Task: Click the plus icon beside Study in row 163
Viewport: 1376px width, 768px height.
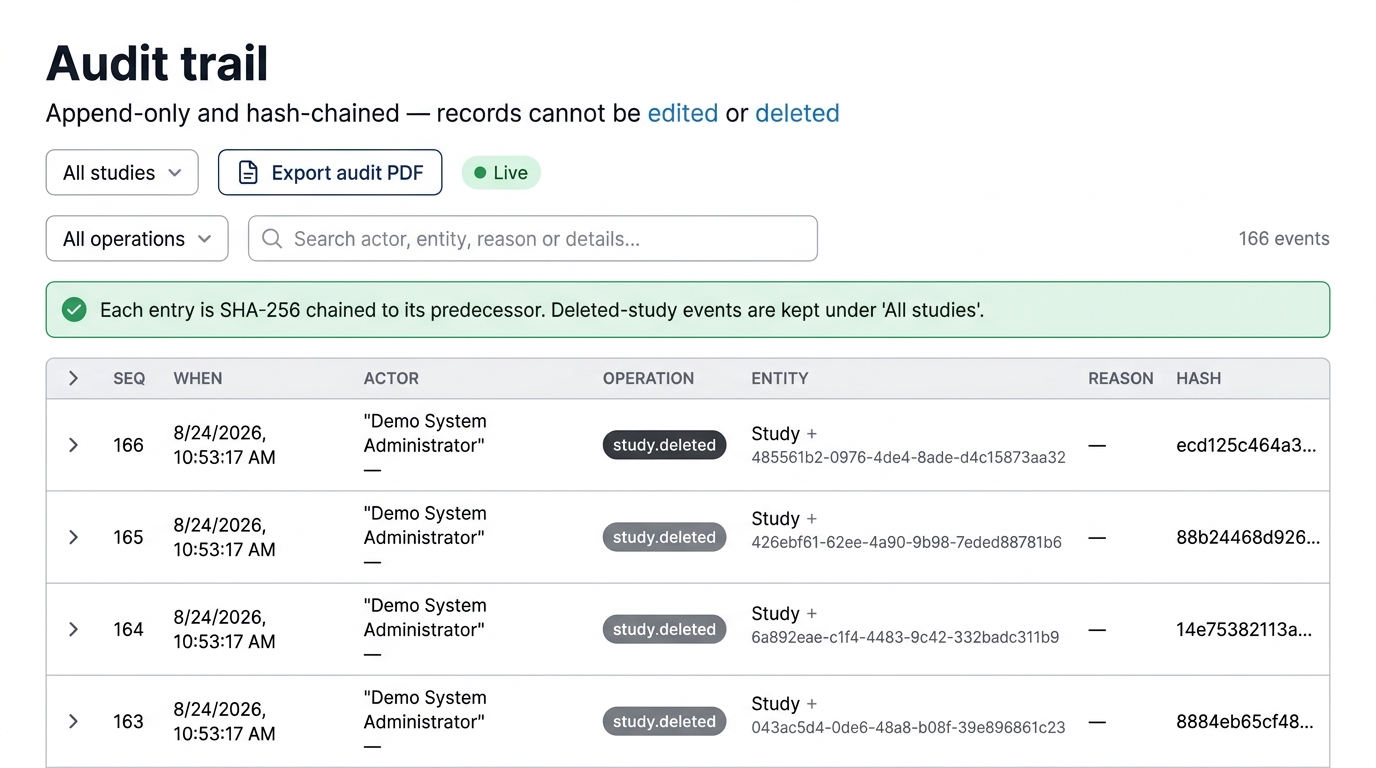Action: tap(812, 704)
